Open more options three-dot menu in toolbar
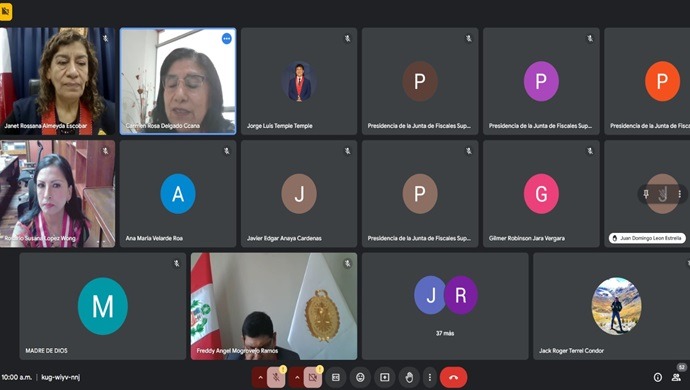The image size is (690, 390). tap(429, 377)
